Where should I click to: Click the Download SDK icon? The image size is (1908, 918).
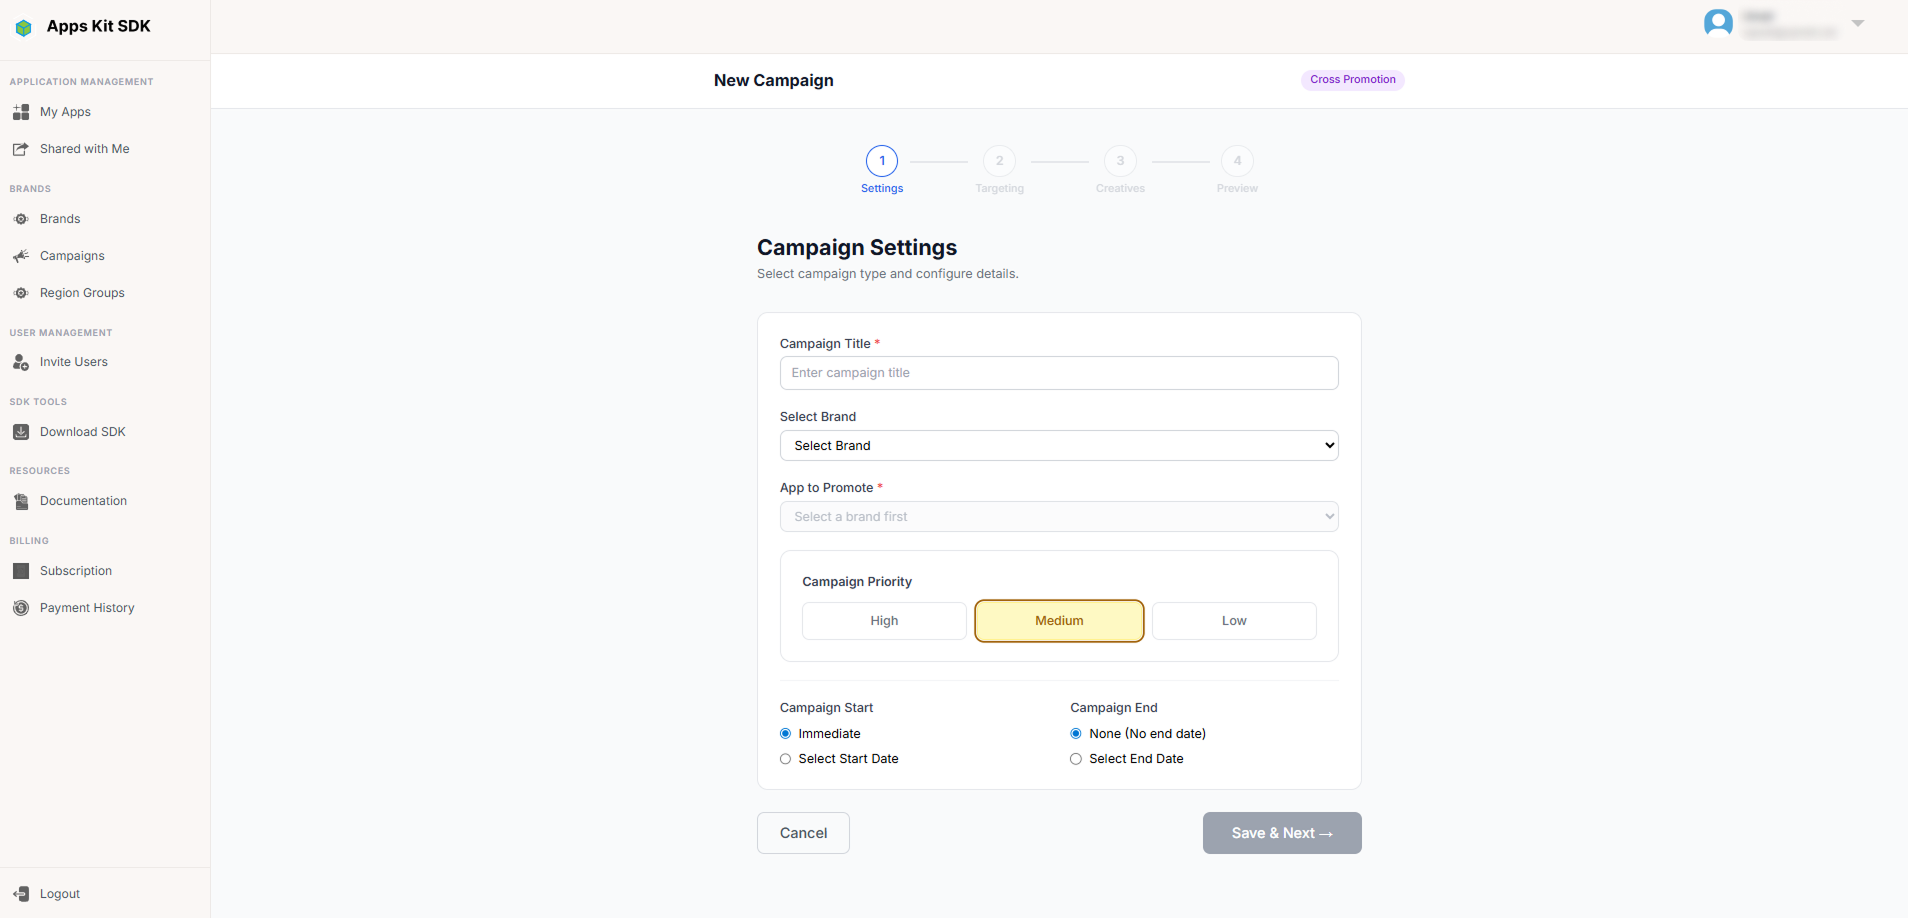21,432
